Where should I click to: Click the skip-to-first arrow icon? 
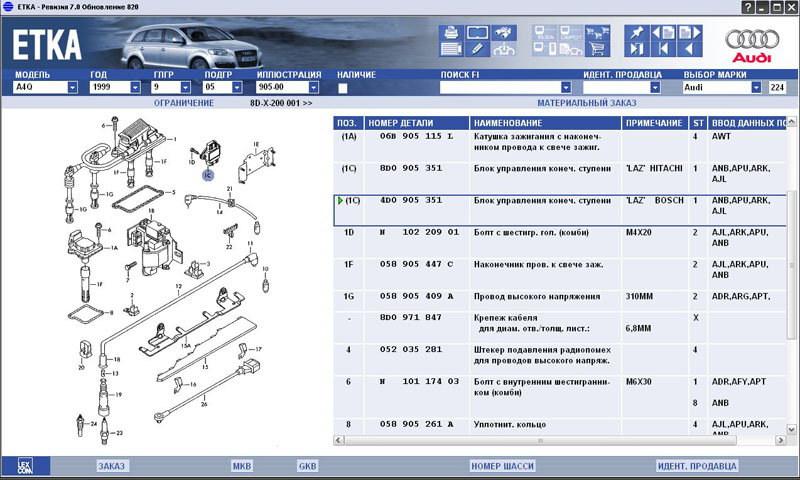coord(663,49)
